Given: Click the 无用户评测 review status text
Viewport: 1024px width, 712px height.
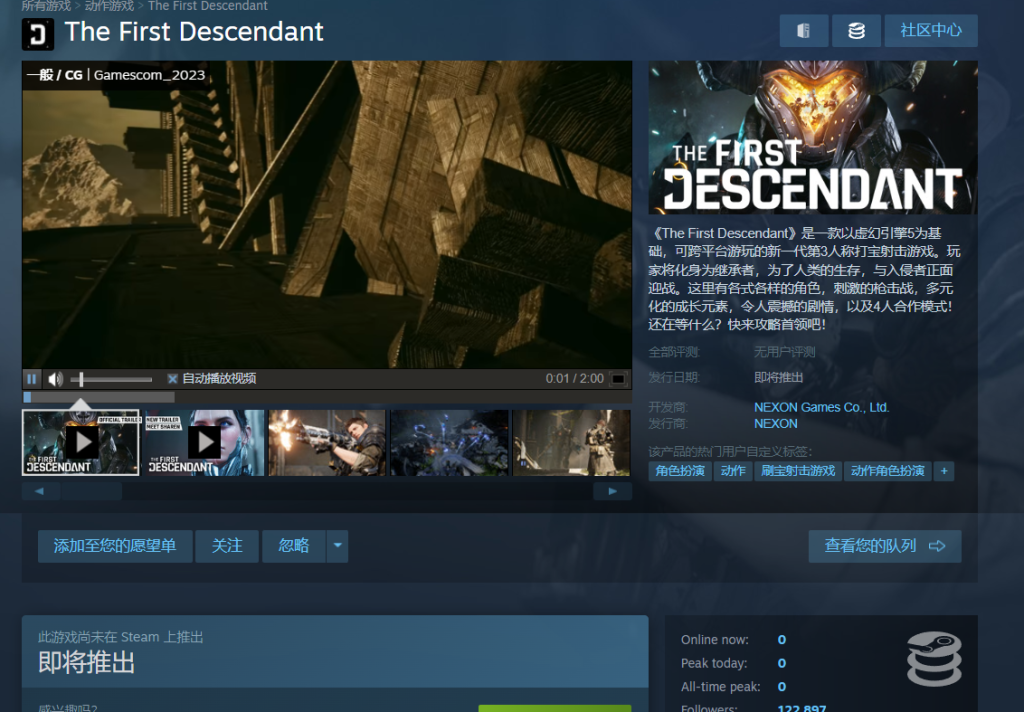Looking at the screenshot, I should [784, 352].
